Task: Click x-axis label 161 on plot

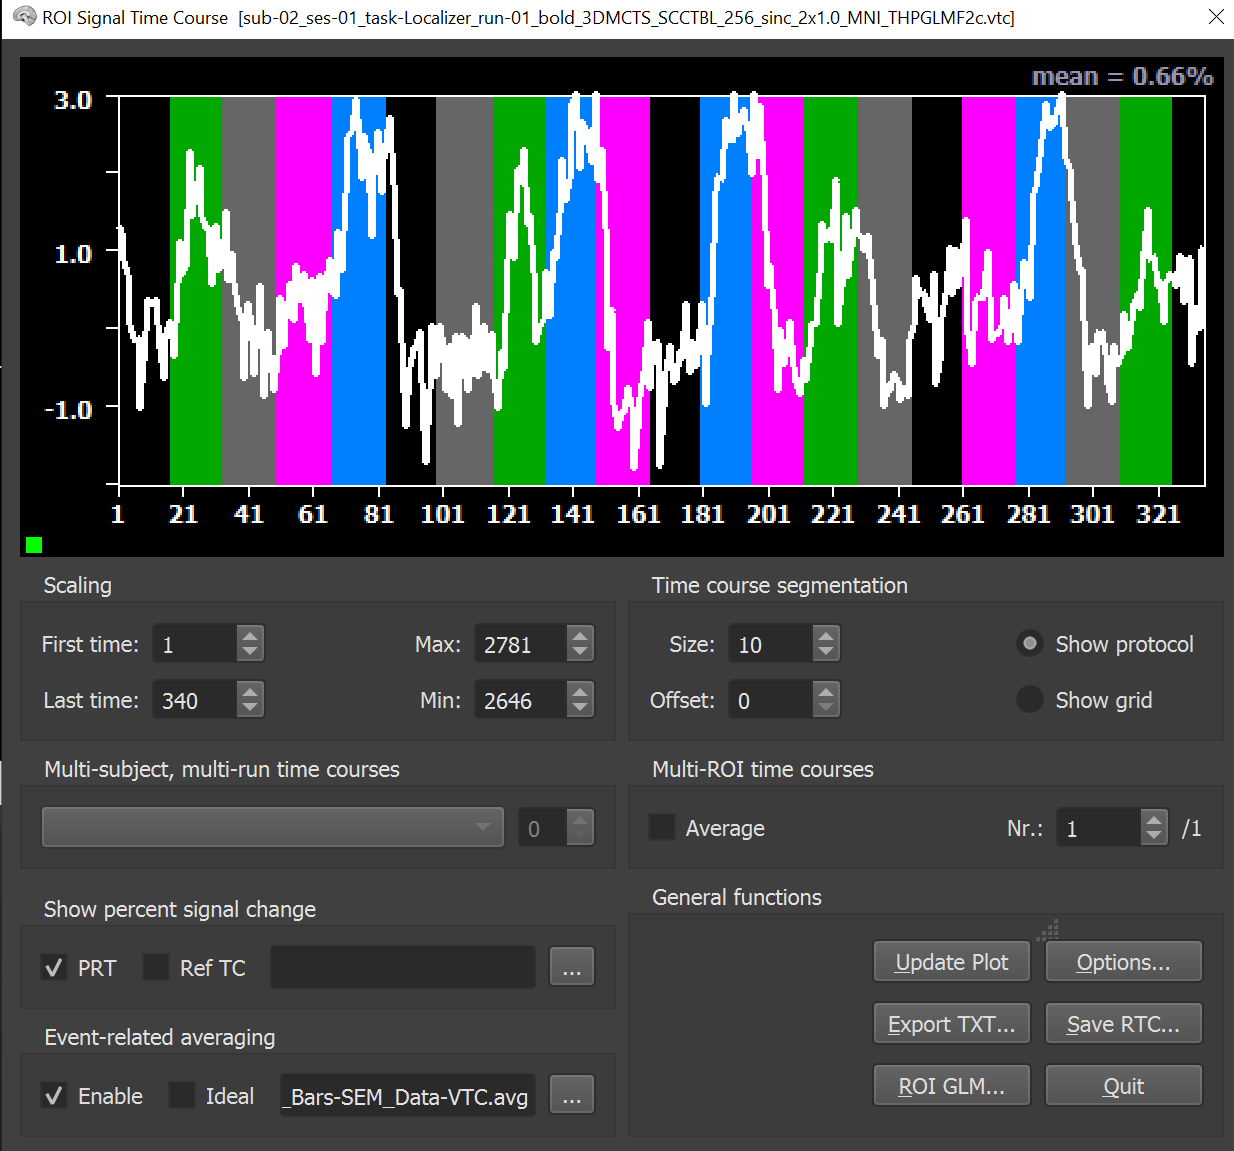Action: [638, 514]
